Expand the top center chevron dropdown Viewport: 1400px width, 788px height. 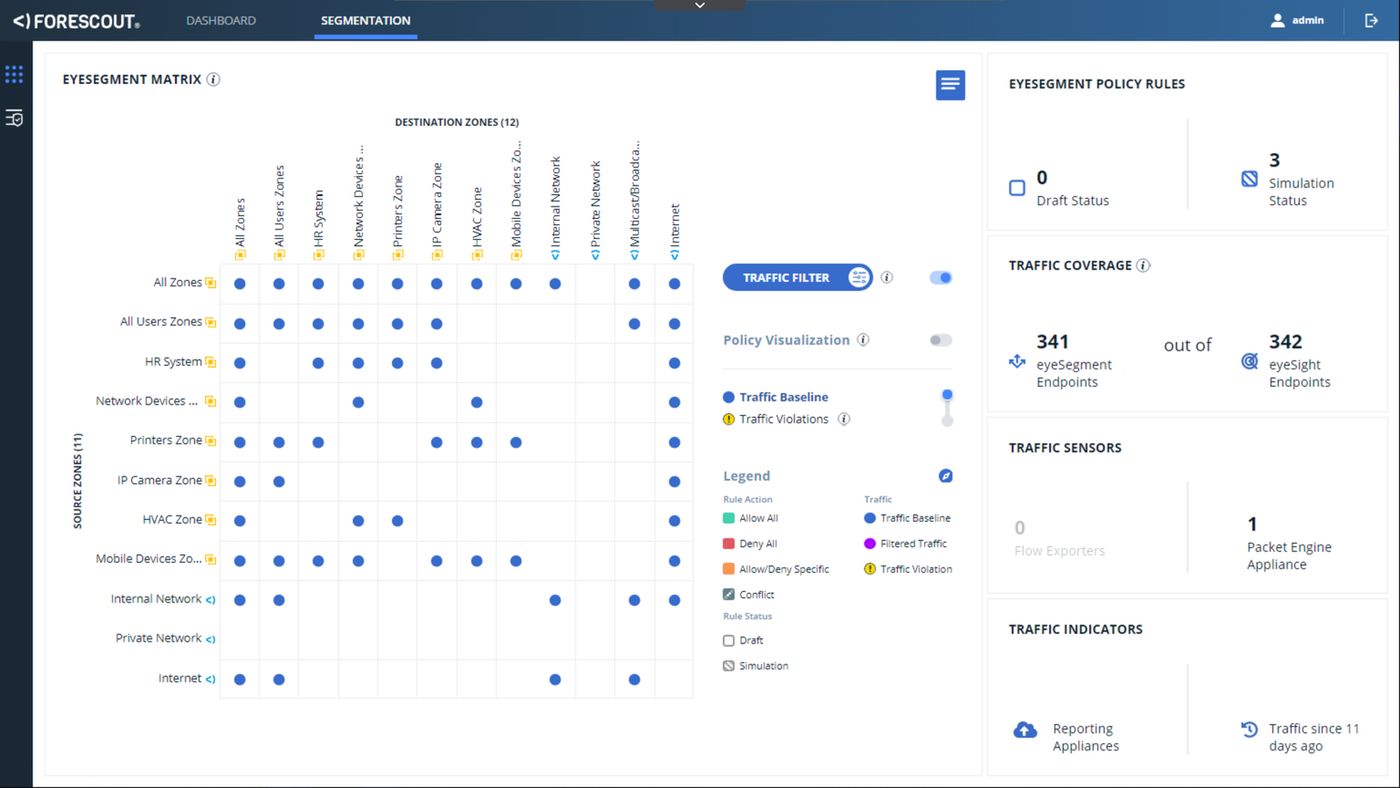pyautogui.click(x=699, y=5)
